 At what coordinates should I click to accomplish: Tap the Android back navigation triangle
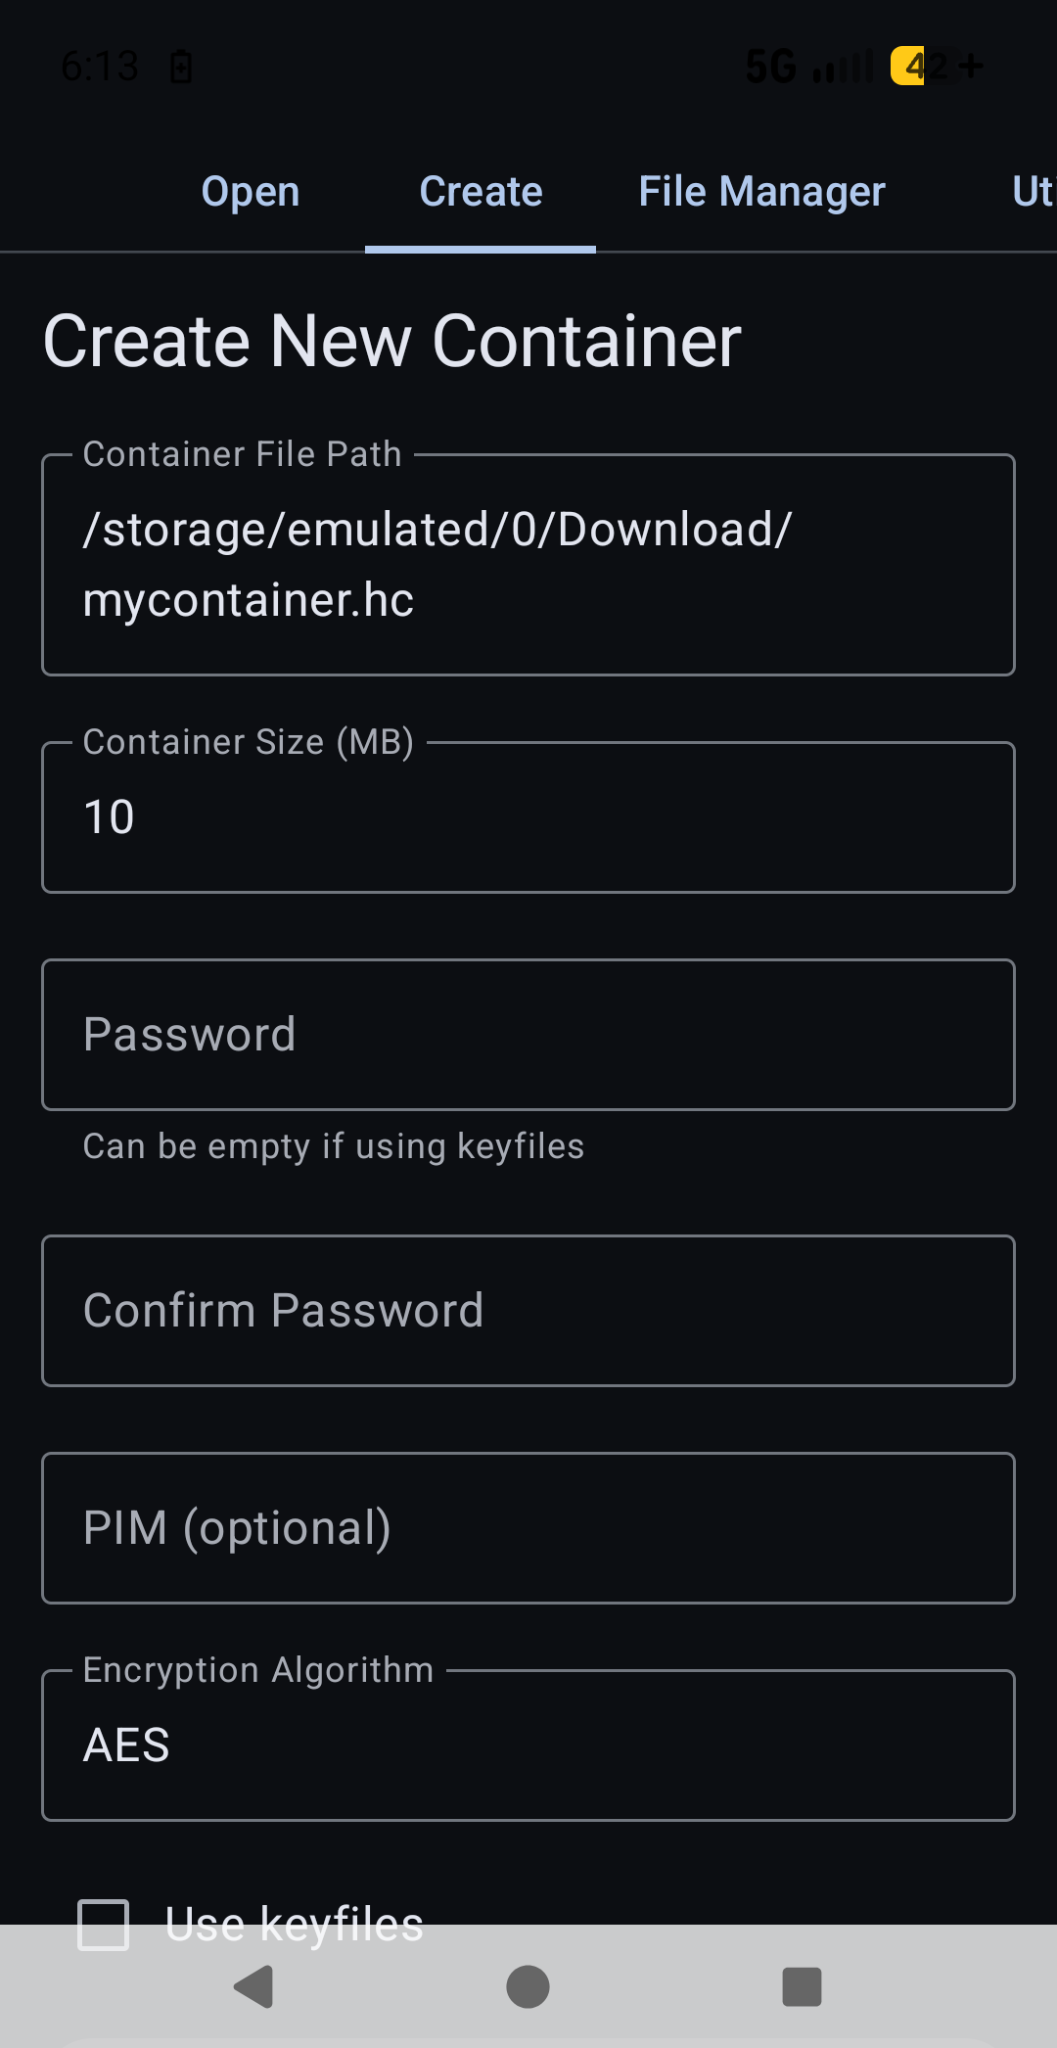[x=254, y=1987]
